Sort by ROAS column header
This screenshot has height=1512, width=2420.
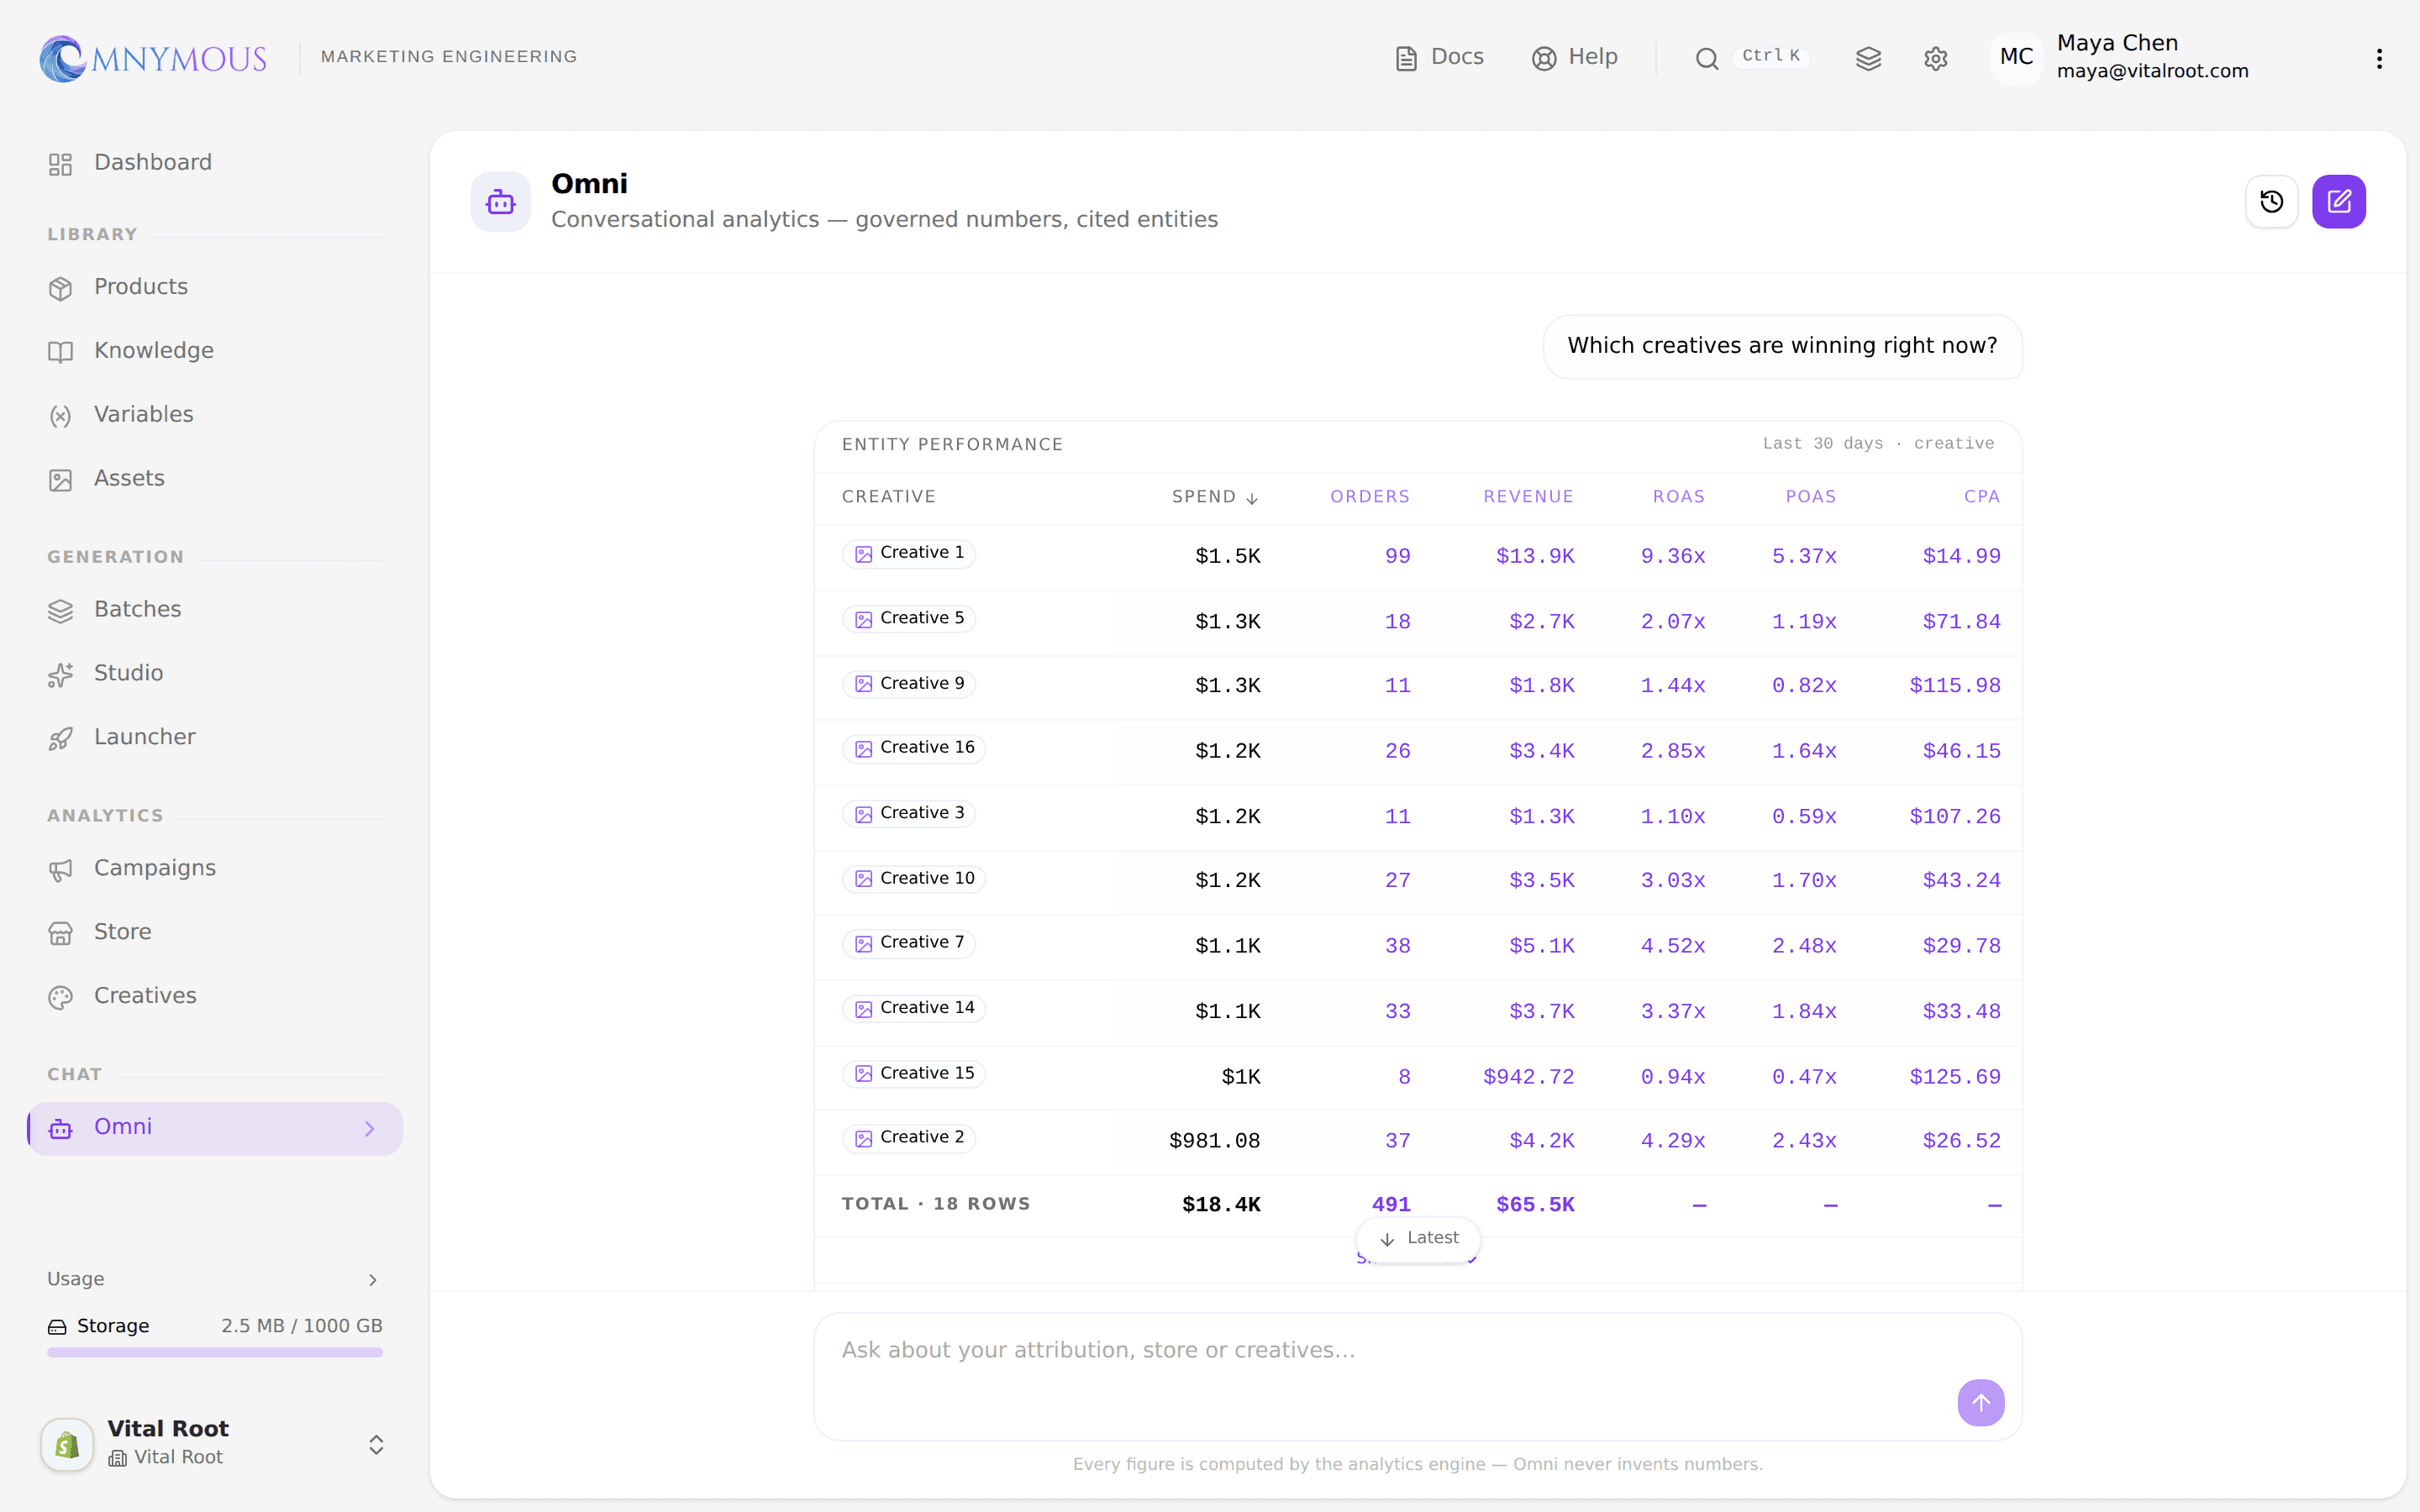[1678, 497]
